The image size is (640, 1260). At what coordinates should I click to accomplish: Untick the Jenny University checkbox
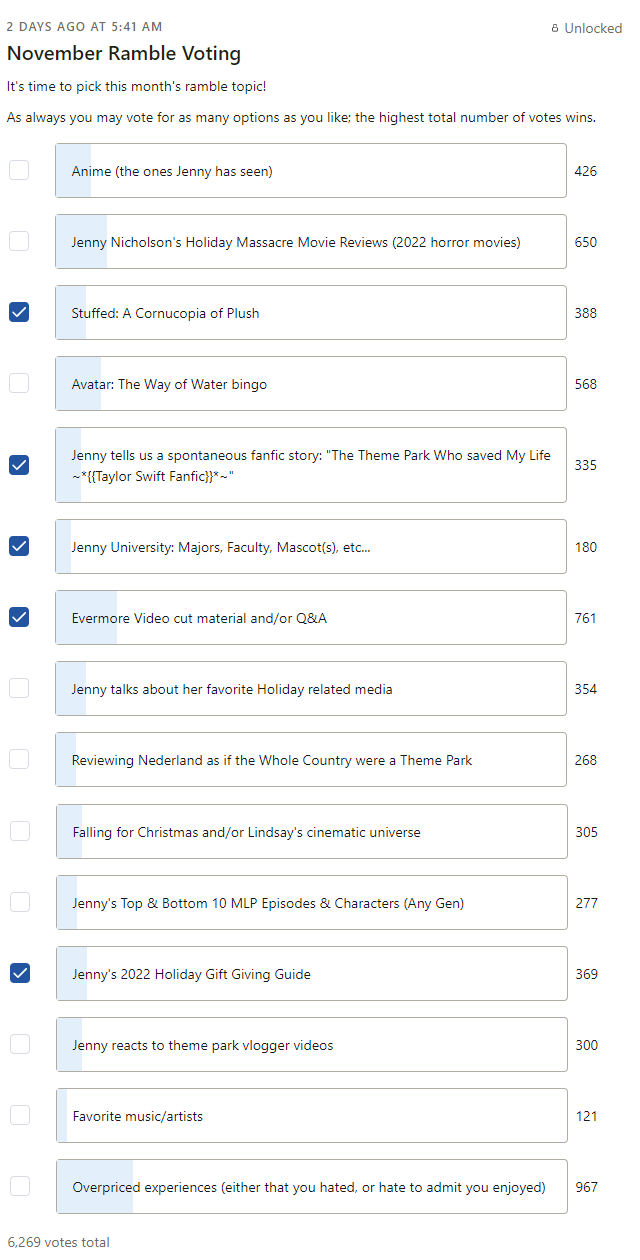click(x=19, y=546)
